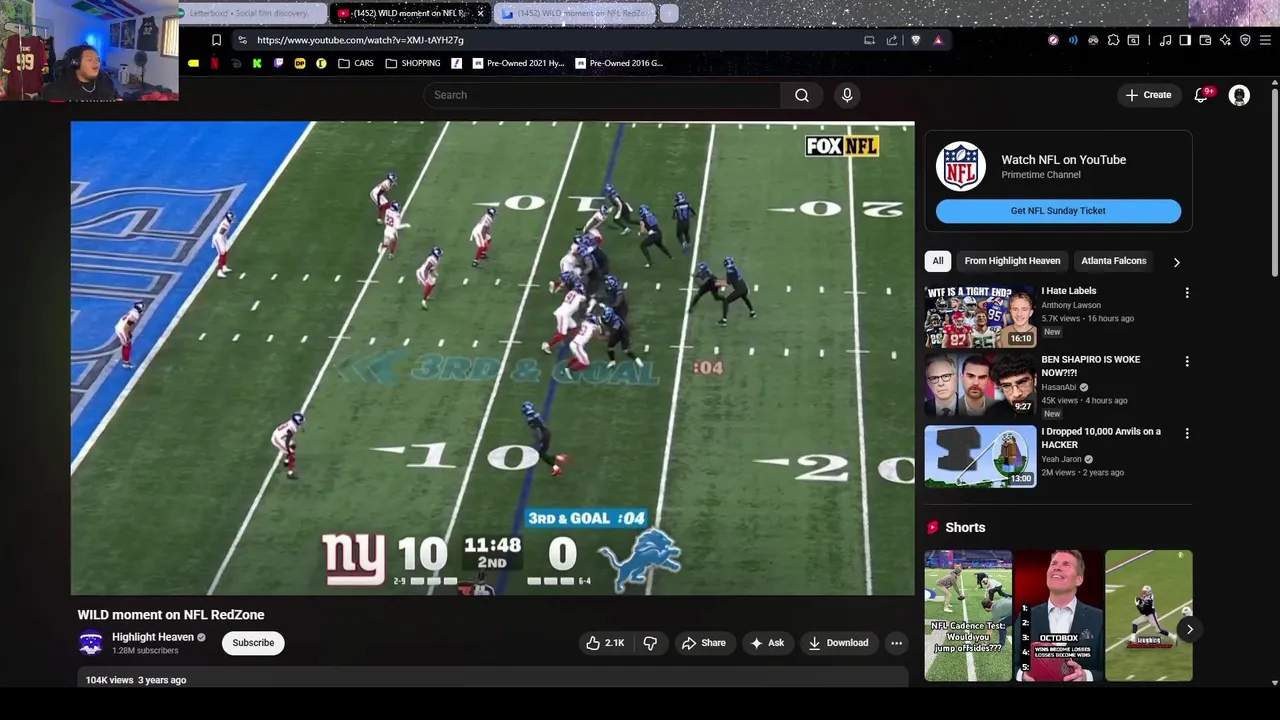Like the video with thumbs up
Viewport: 1280px width, 720px height.
605,643
